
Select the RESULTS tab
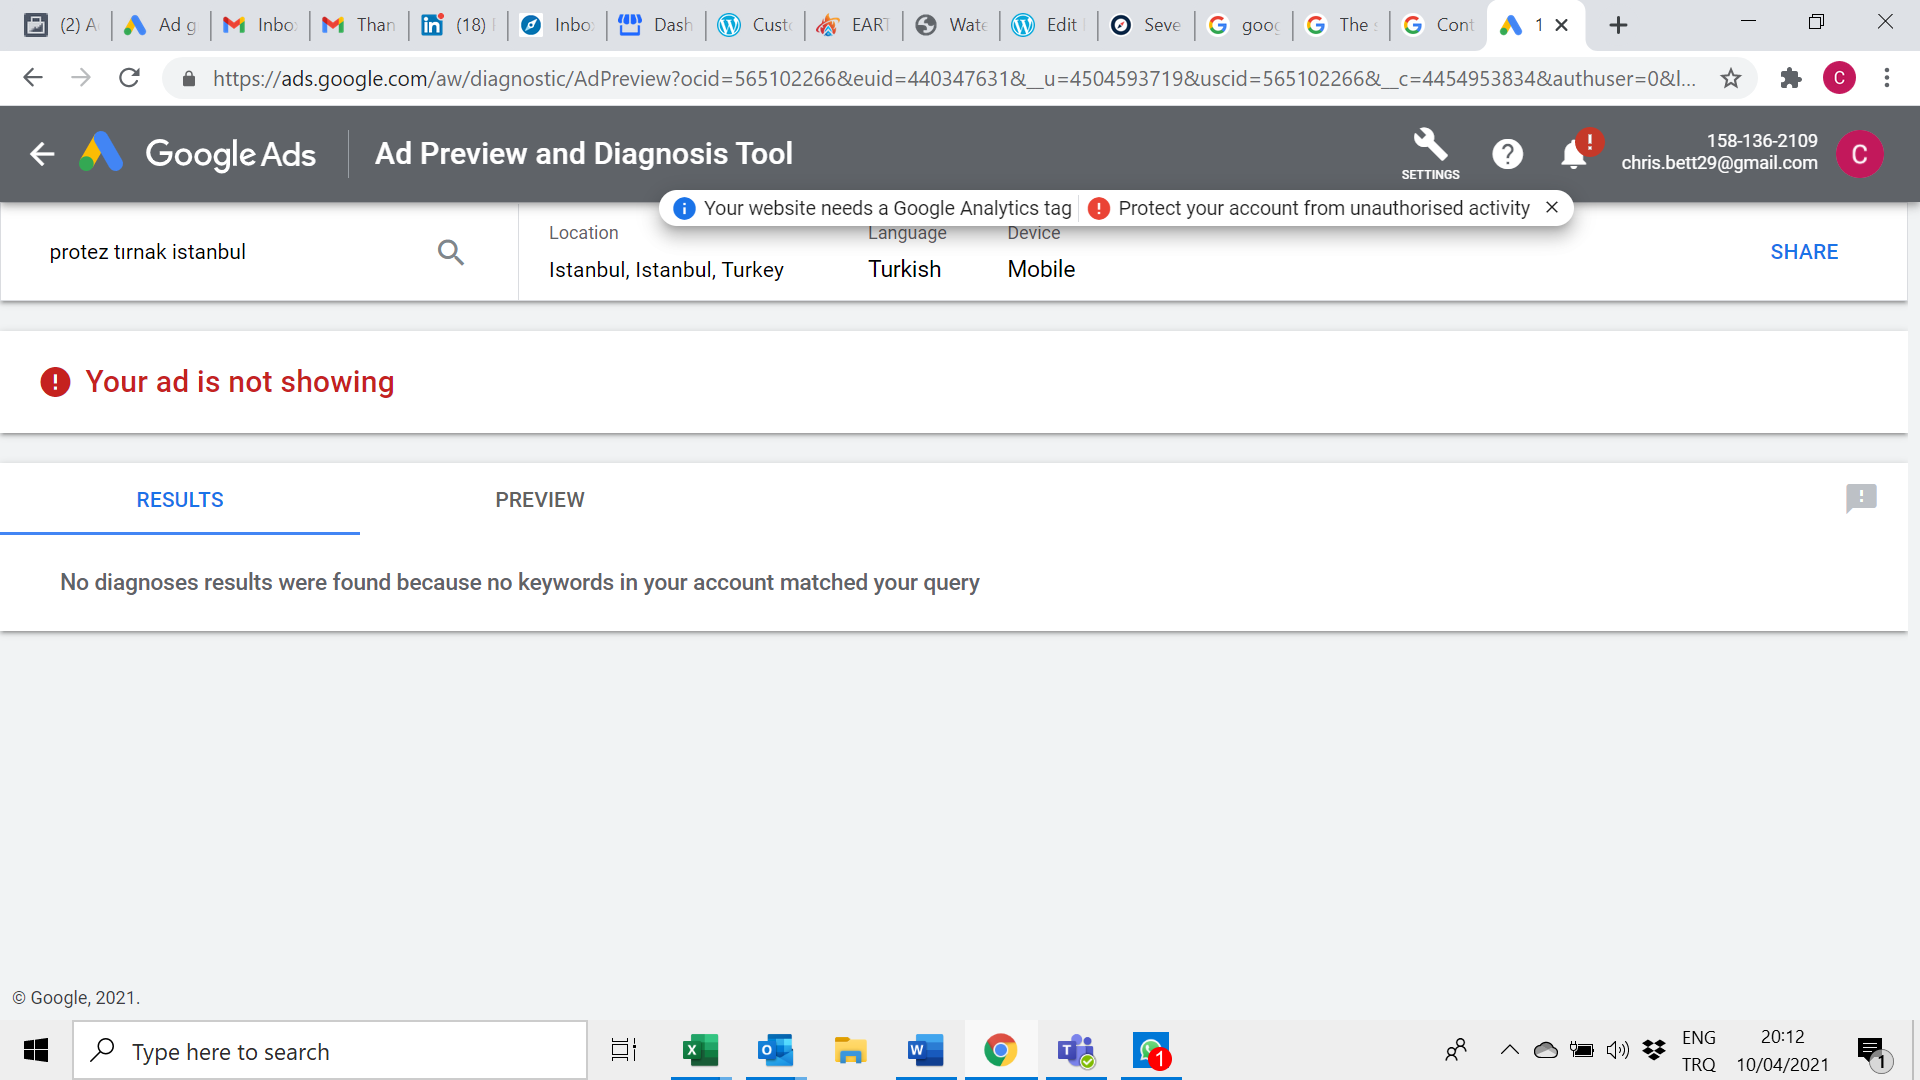(x=180, y=500)
